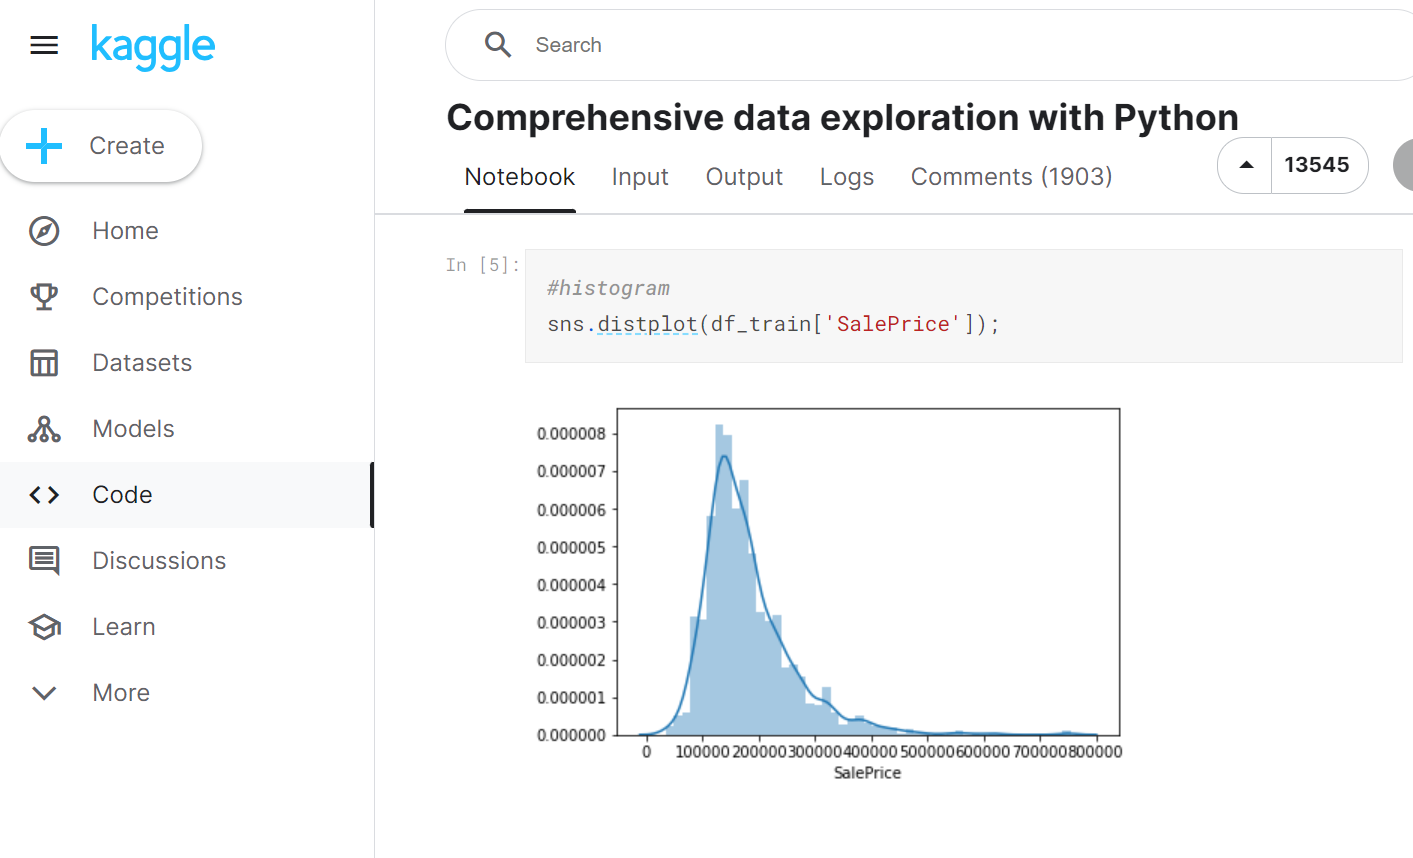
Task: Click the Kaggle logo
Action: 153,47
